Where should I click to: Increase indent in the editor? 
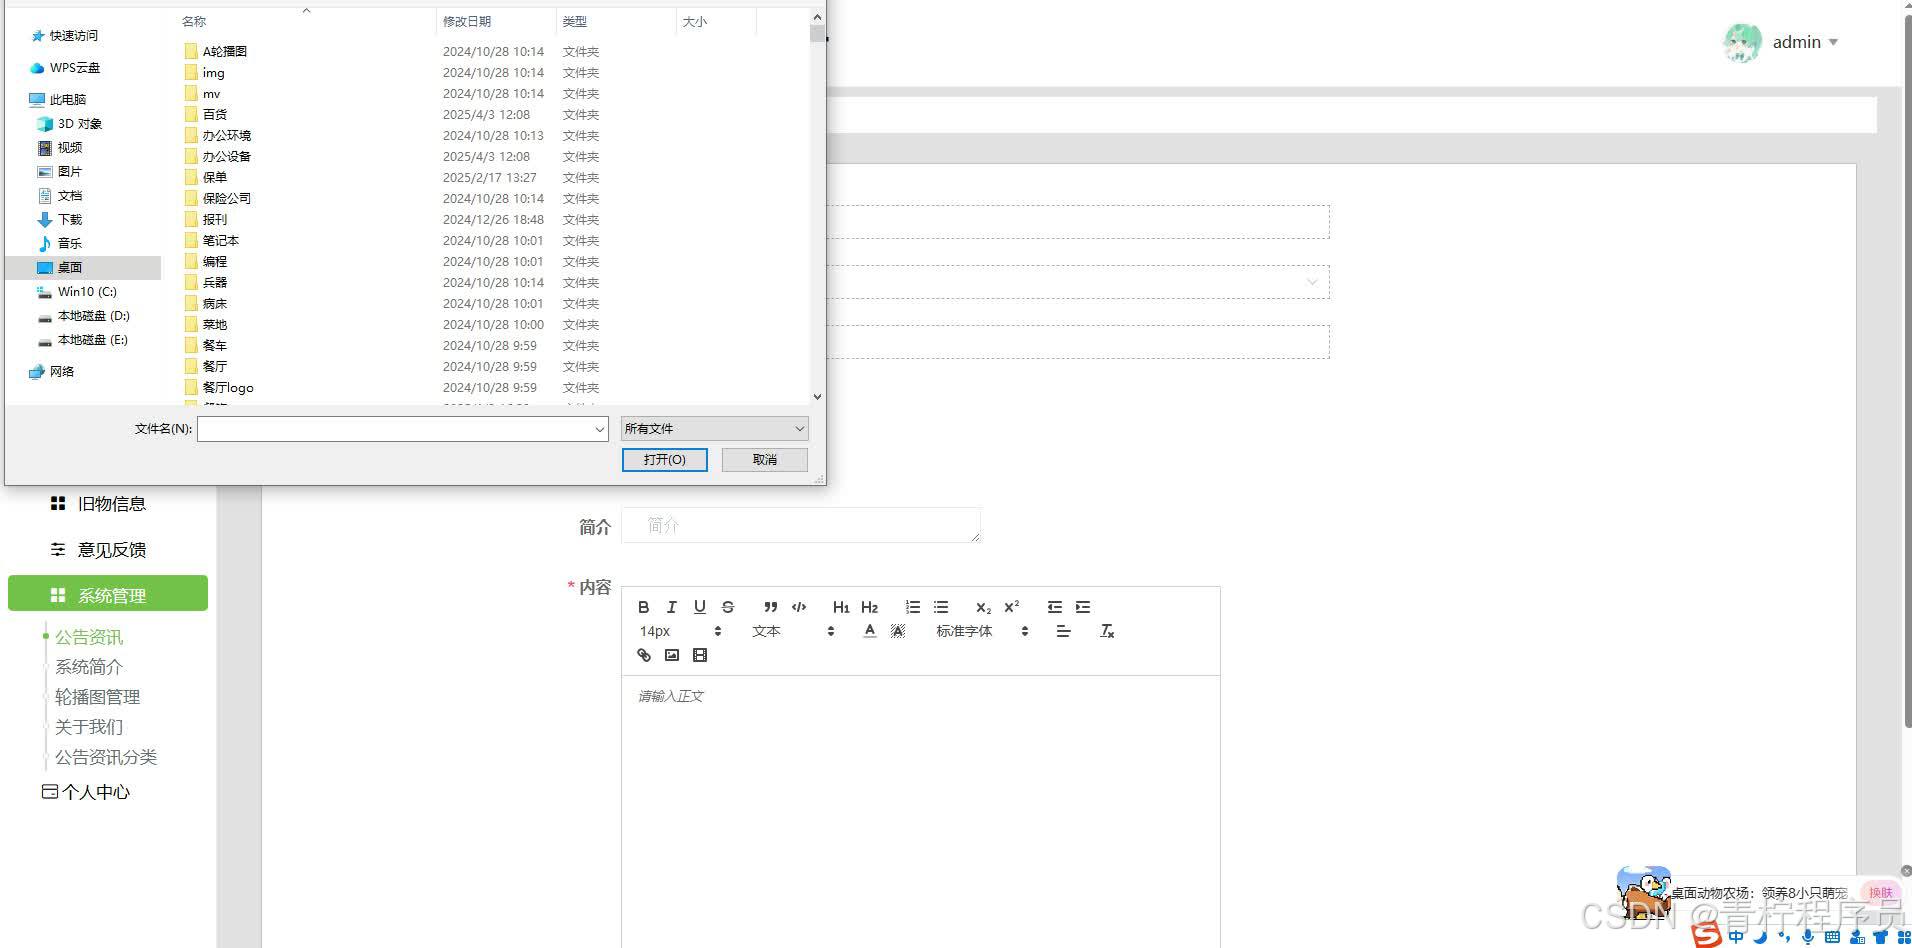(1083, 607)
